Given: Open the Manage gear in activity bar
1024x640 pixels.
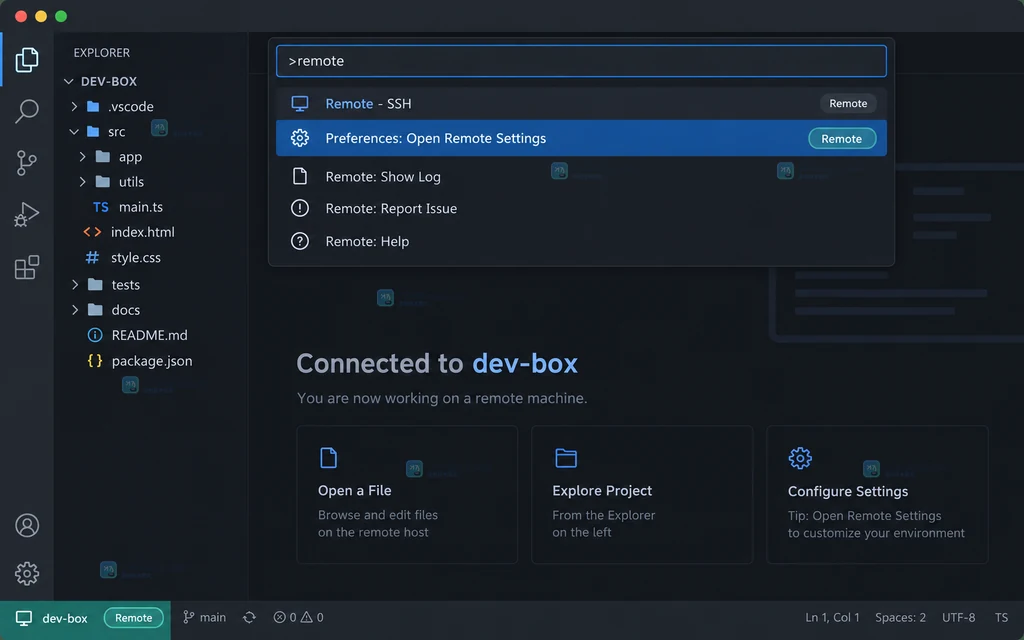Looking at the screenshot, I should (27, 573).
